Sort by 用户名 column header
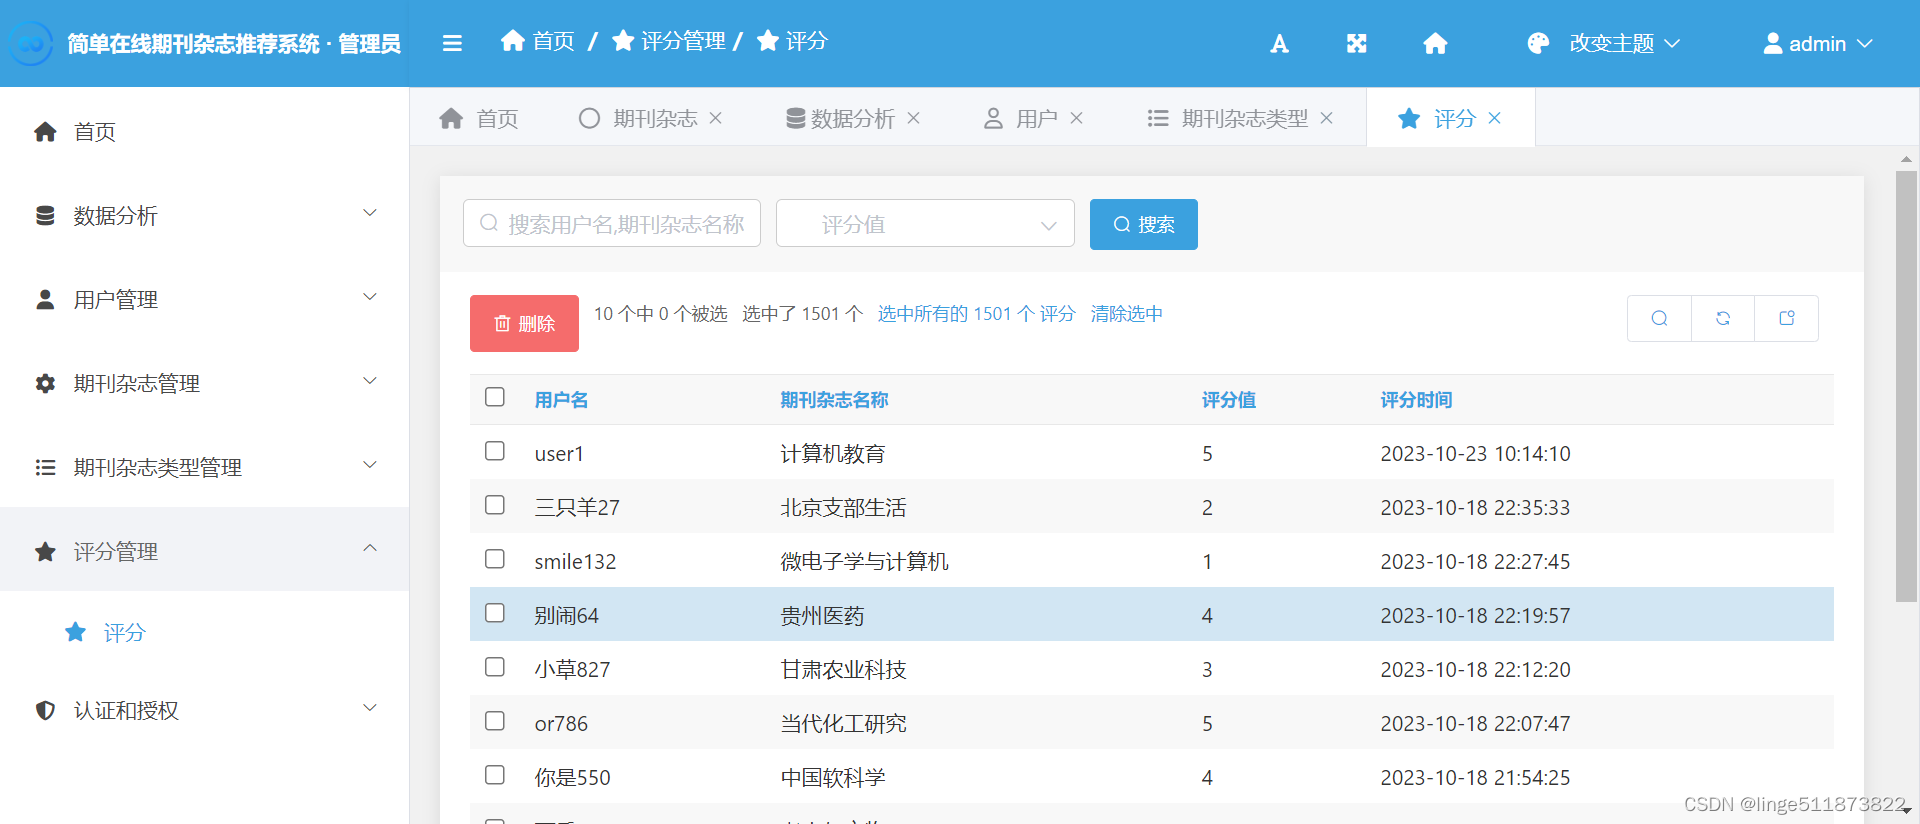 click(x=561, y=400)
